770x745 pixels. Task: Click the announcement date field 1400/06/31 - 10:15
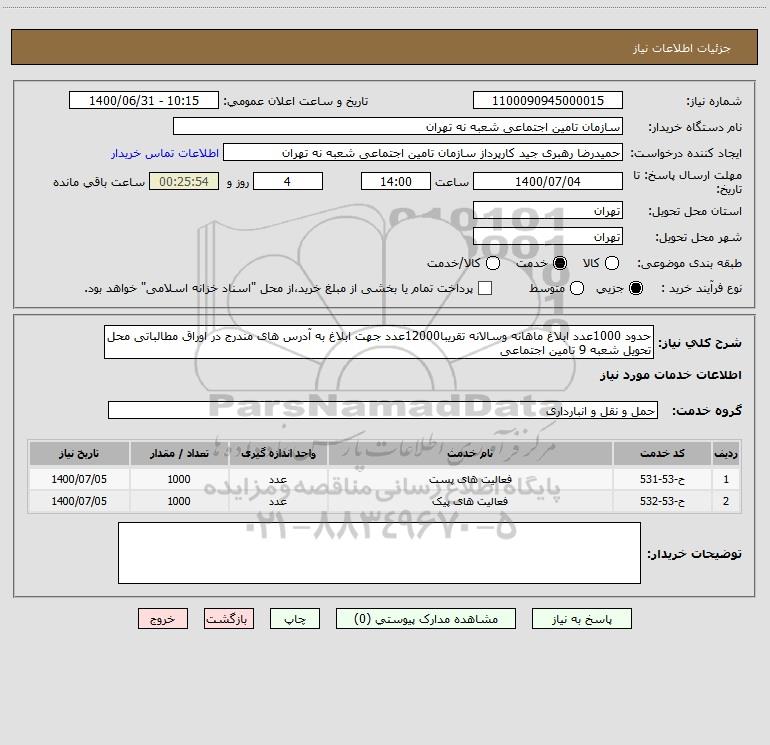coord(144,101)
